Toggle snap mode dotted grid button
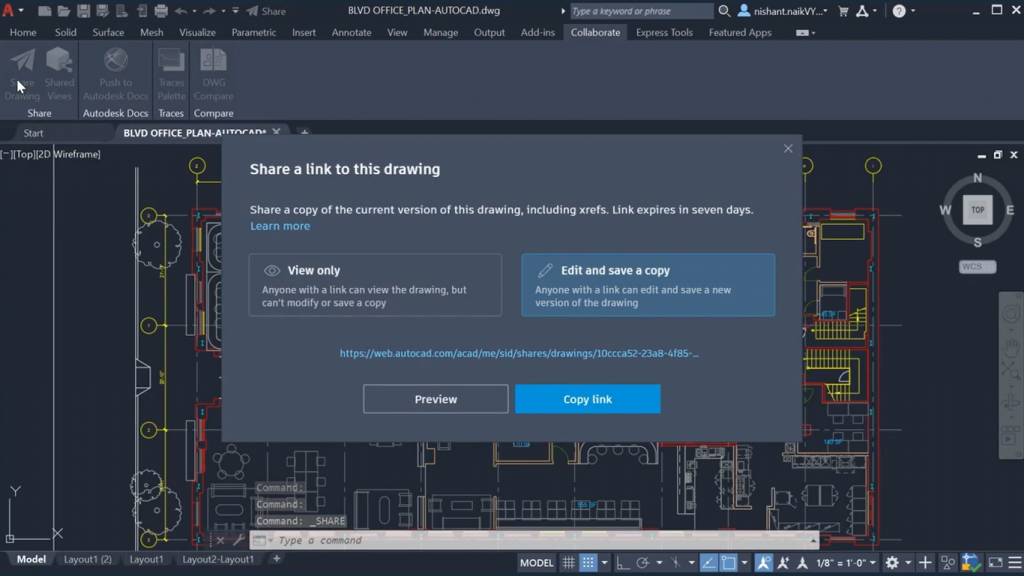 (588, 563)
